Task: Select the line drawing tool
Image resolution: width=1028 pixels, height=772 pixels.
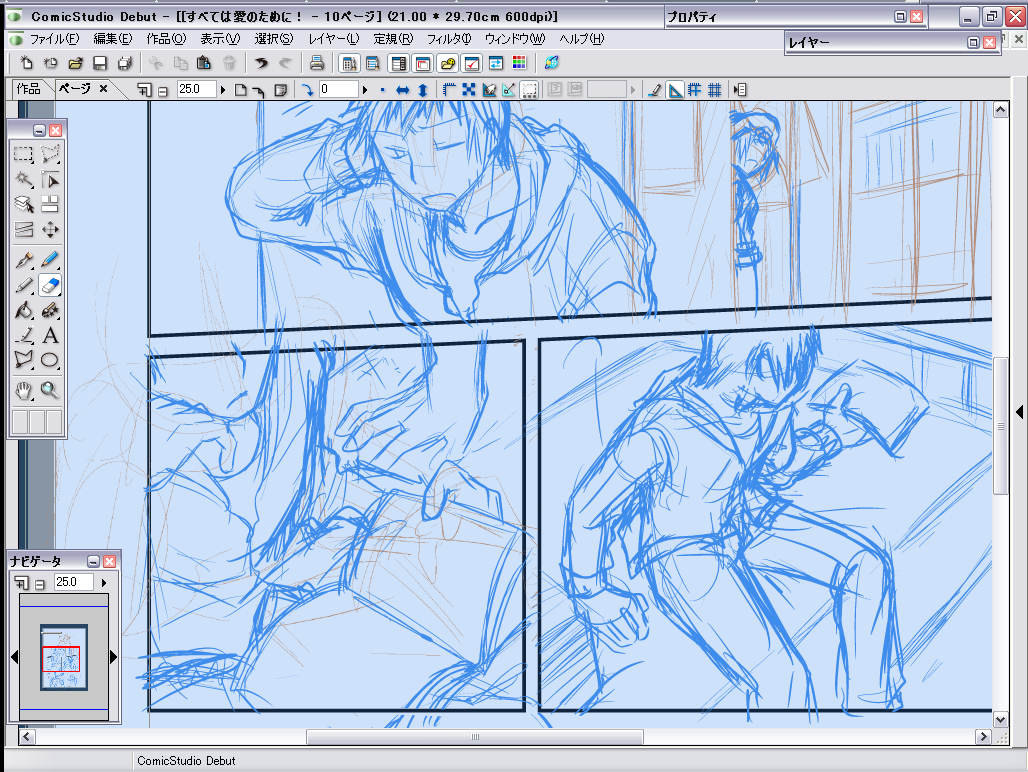Action: pos(24,335)
